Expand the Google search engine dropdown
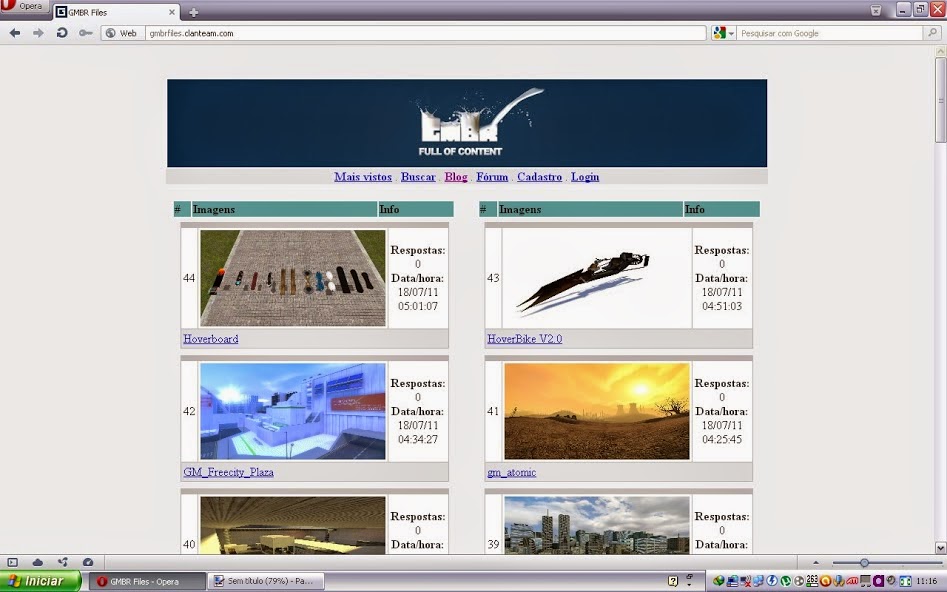This screenshot has width=947, height=592. tap(724, 33)
